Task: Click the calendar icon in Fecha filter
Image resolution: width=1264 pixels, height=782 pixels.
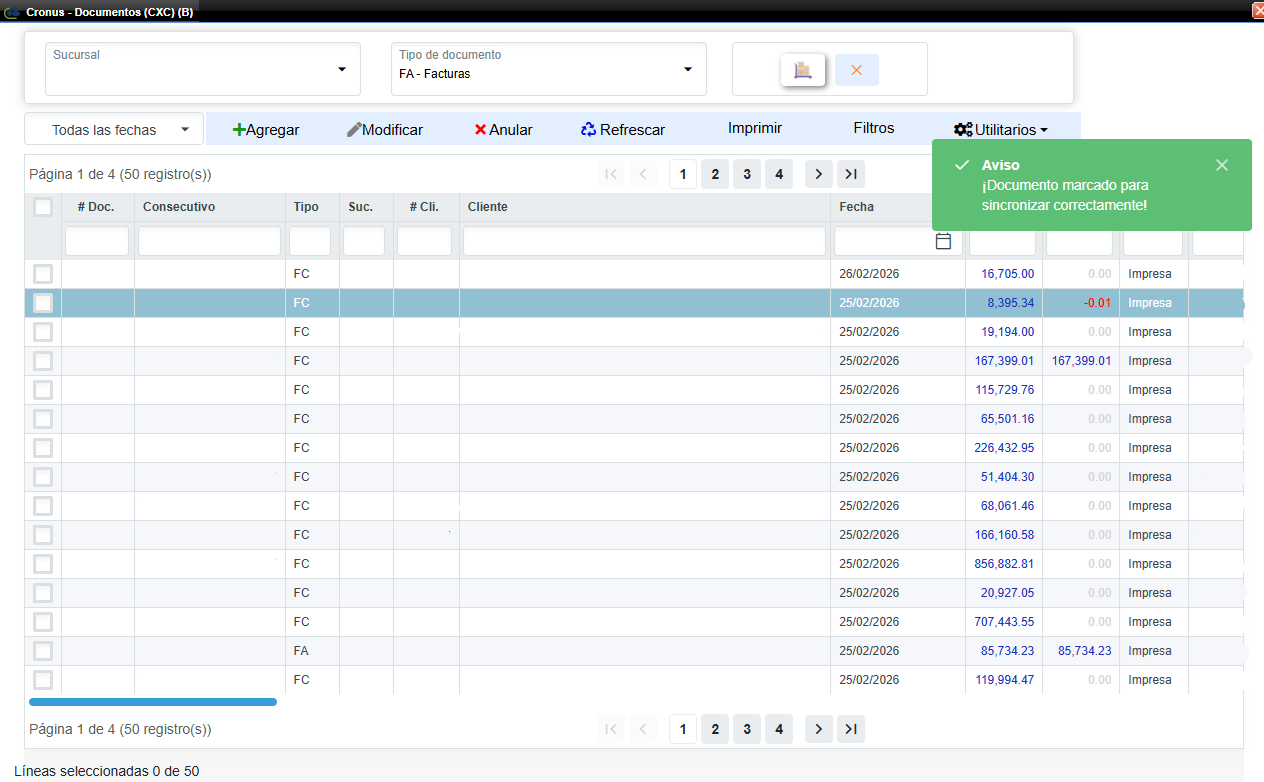Action: point(942,241)
